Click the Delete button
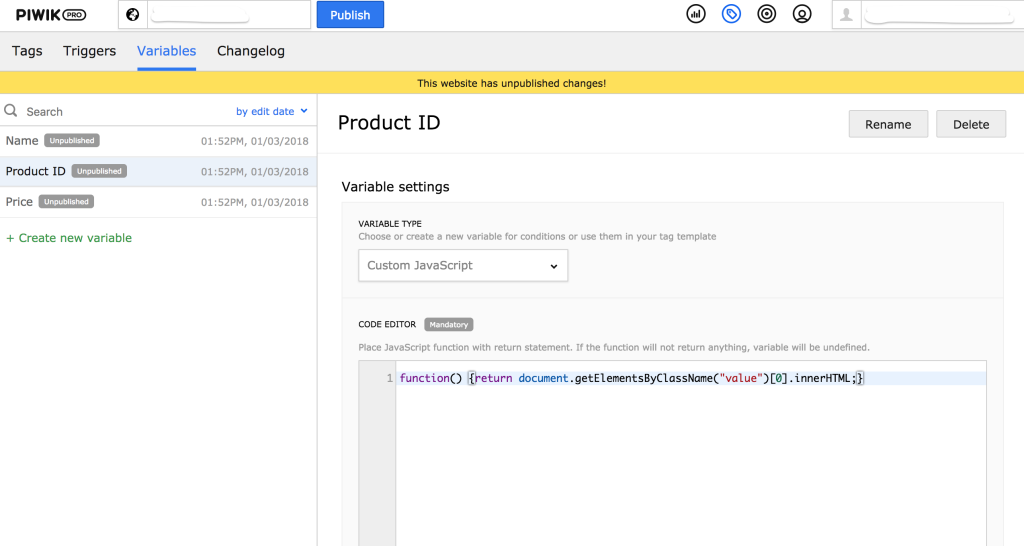Image resolution: width=1024 pixels, height=546 pixels. click(971, 124)
